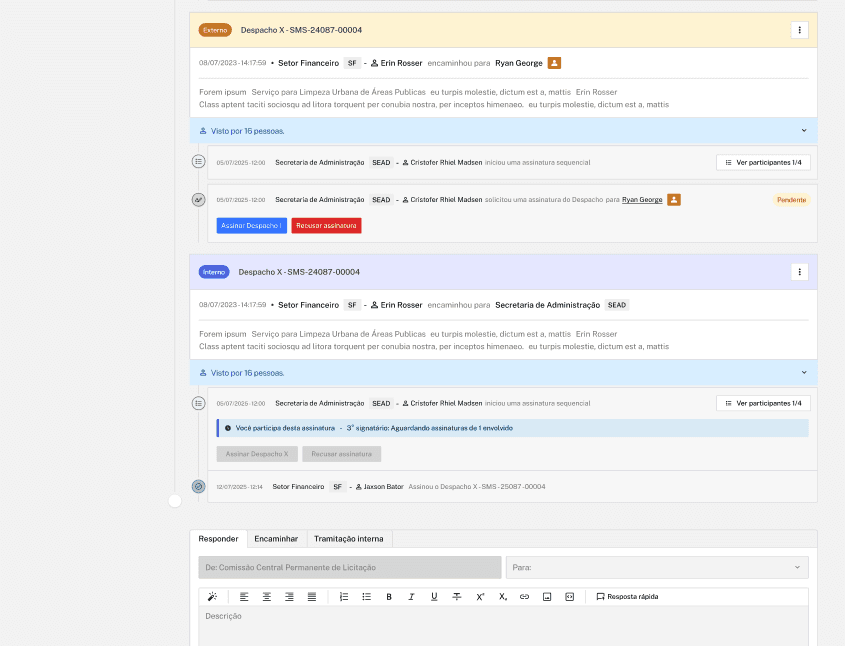Switch to the Responder tab
This screenshot has width=845, height=646.
[x=218, y=539]
